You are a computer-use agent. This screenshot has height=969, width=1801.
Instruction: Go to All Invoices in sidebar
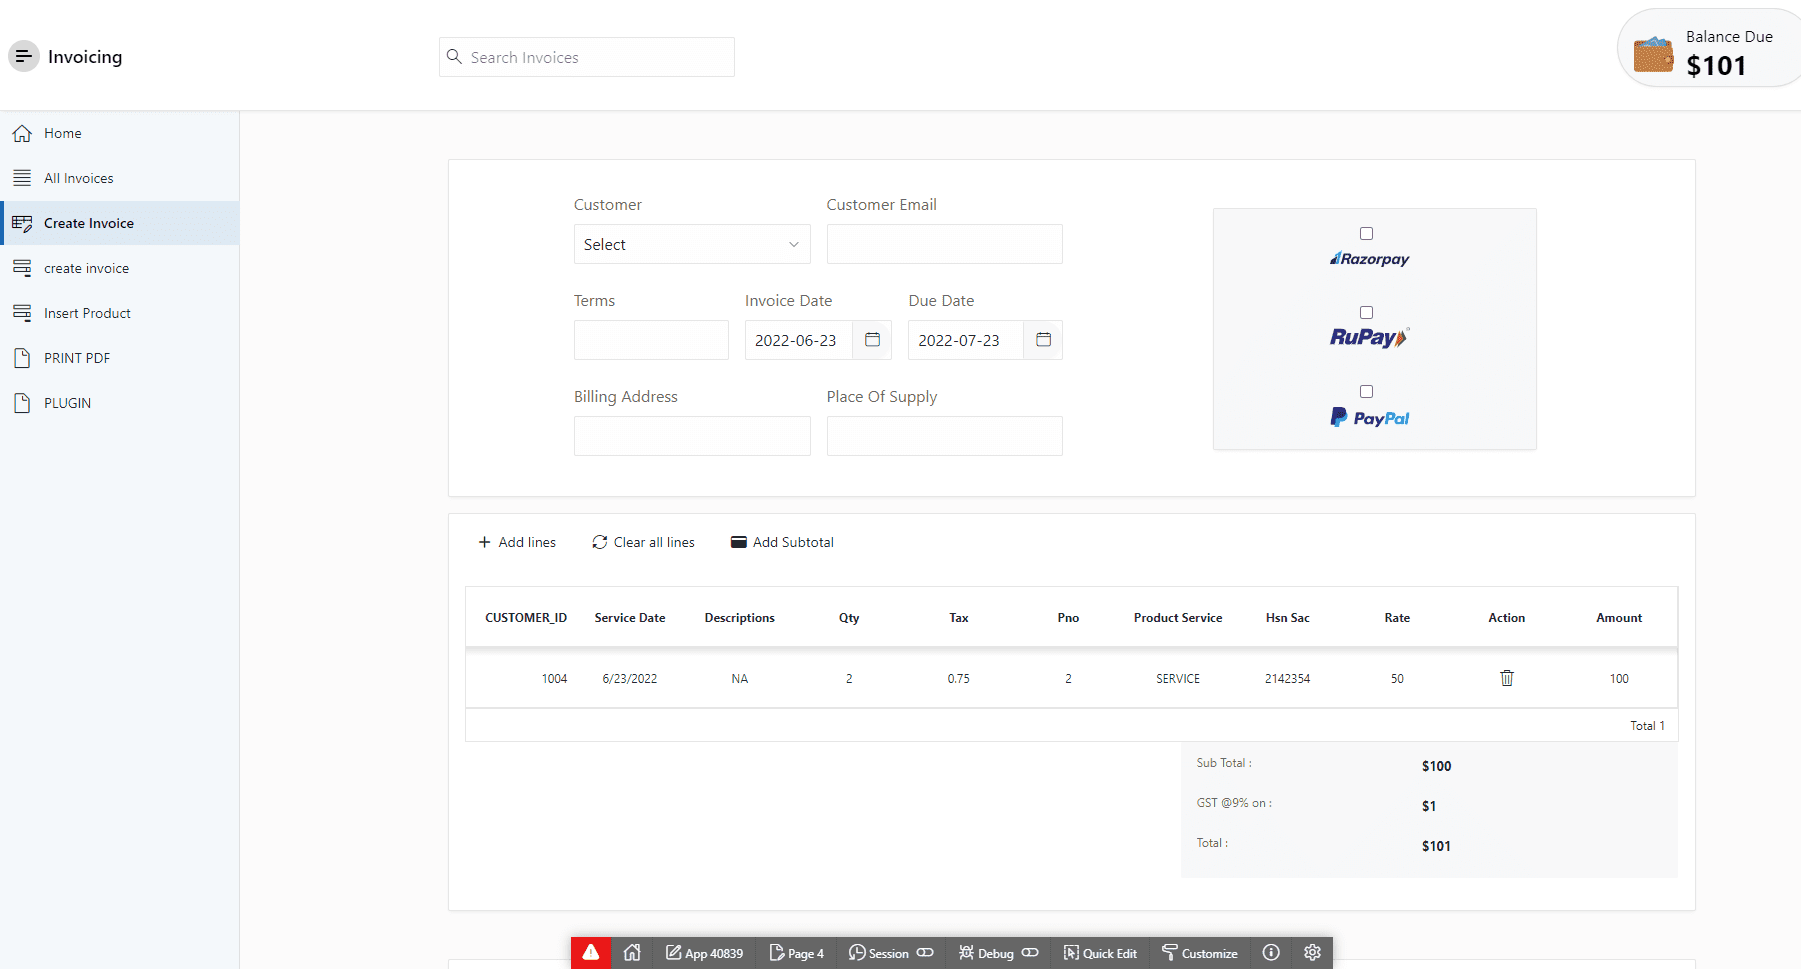(x=79, y=178)
